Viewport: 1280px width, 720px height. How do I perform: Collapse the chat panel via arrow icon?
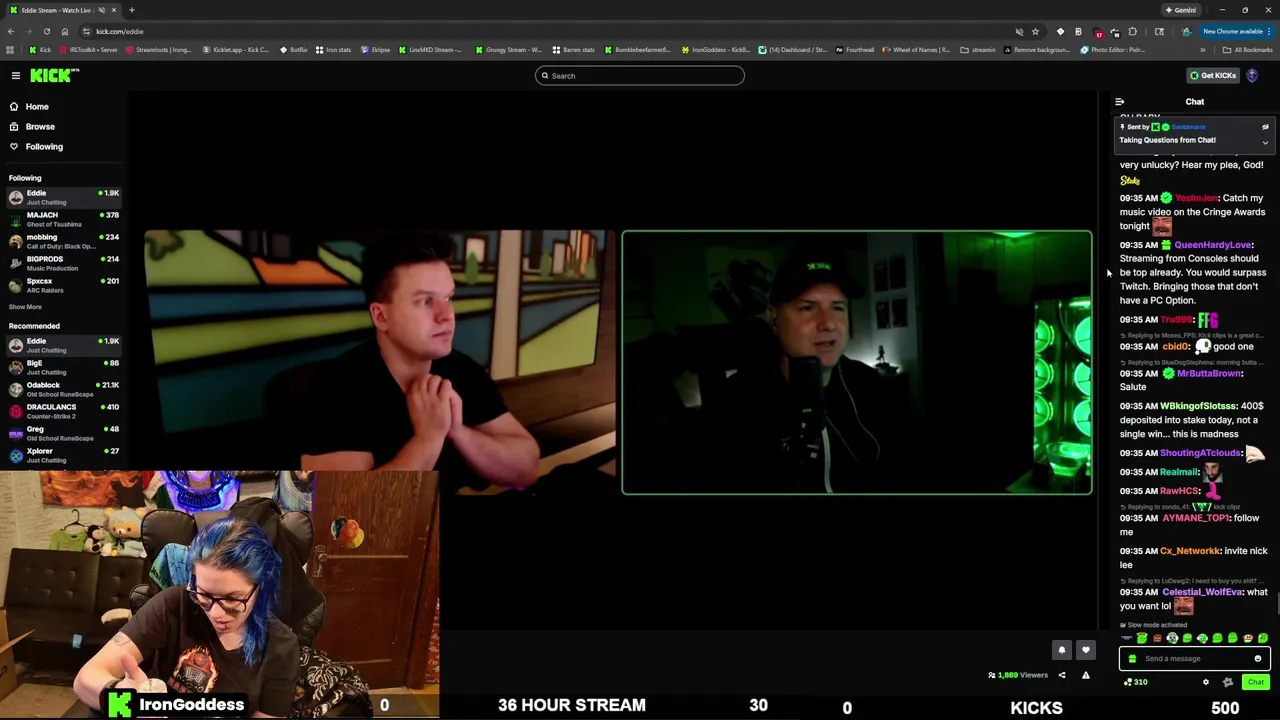1120,102
